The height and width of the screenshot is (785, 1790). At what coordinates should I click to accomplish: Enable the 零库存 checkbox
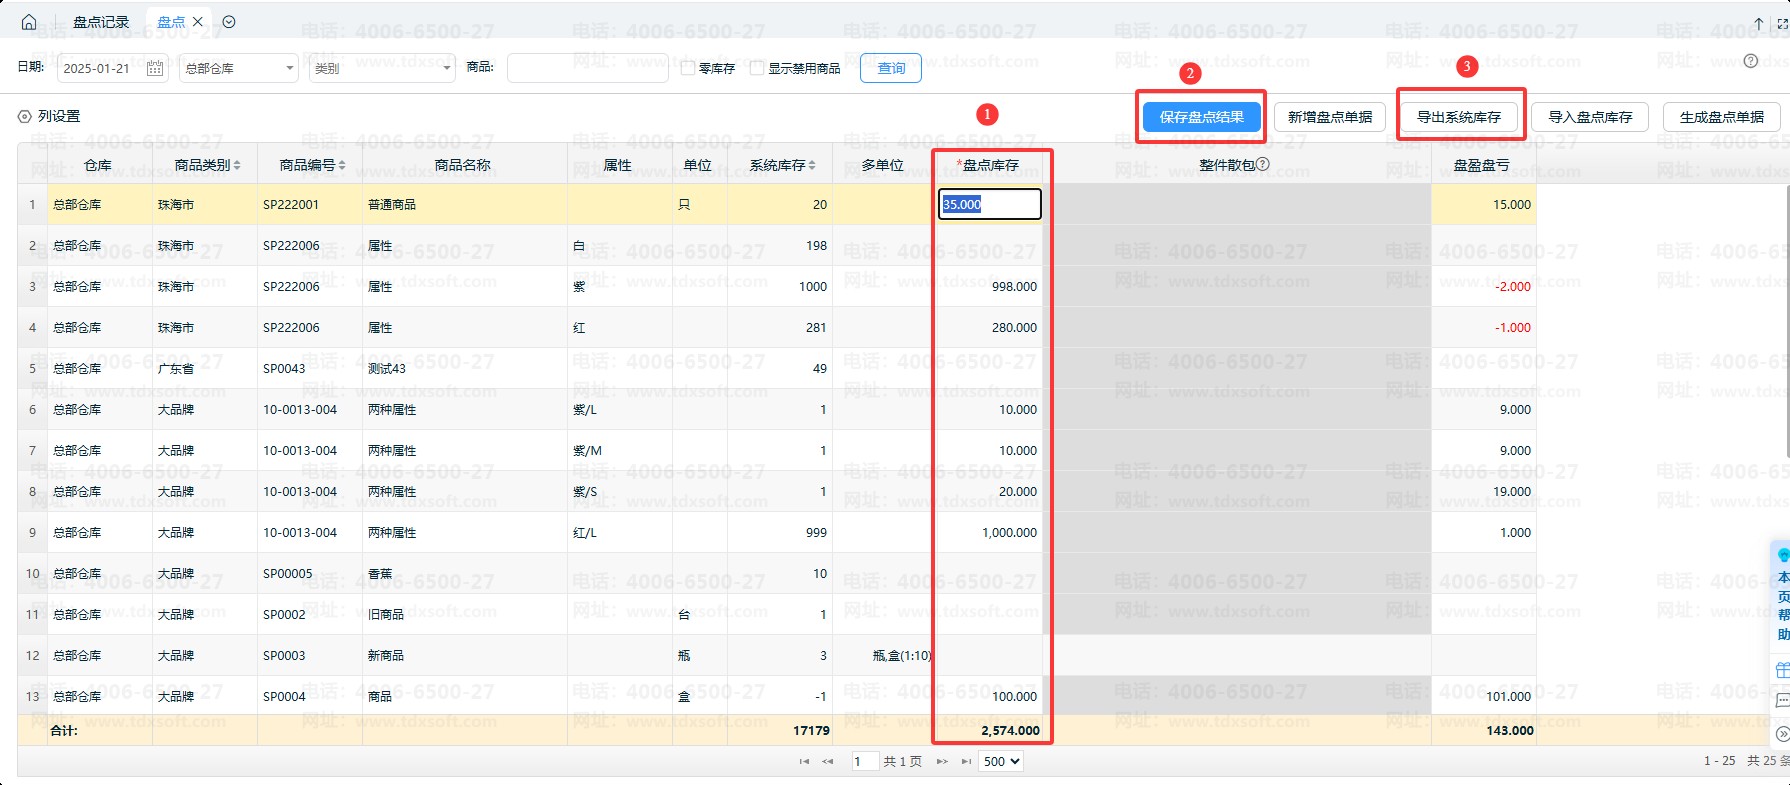tap(688, 68)
